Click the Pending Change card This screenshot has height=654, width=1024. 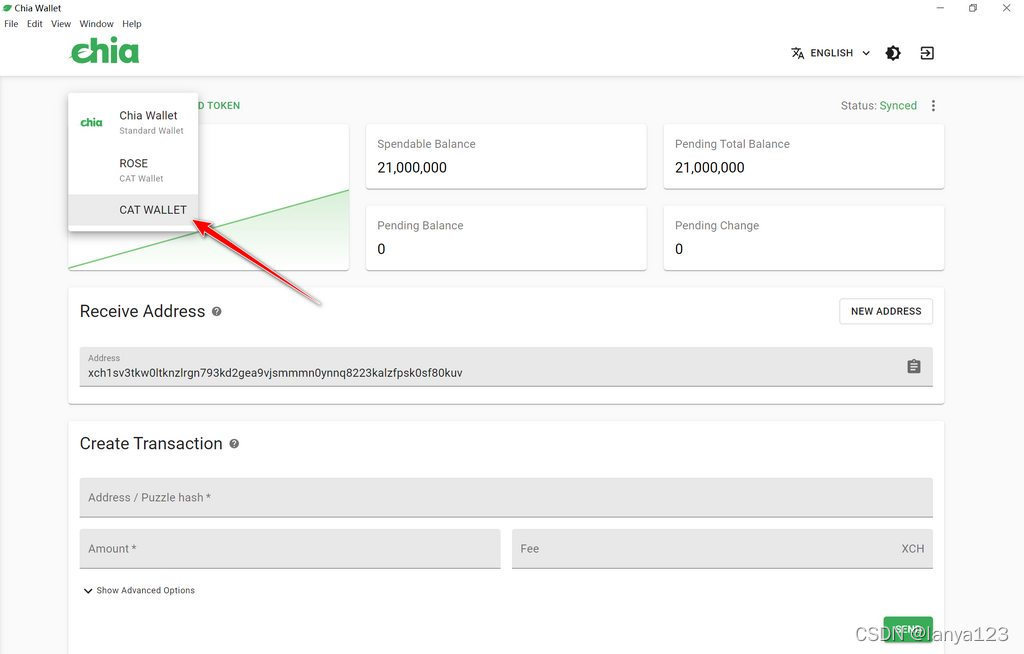[x=803, y=238]
